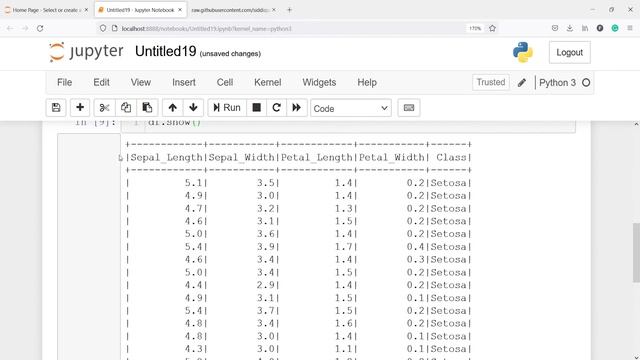Screen dimensions: 640x360
Task: Insert a new cell below with the plus icon
Action: [80, 108]
